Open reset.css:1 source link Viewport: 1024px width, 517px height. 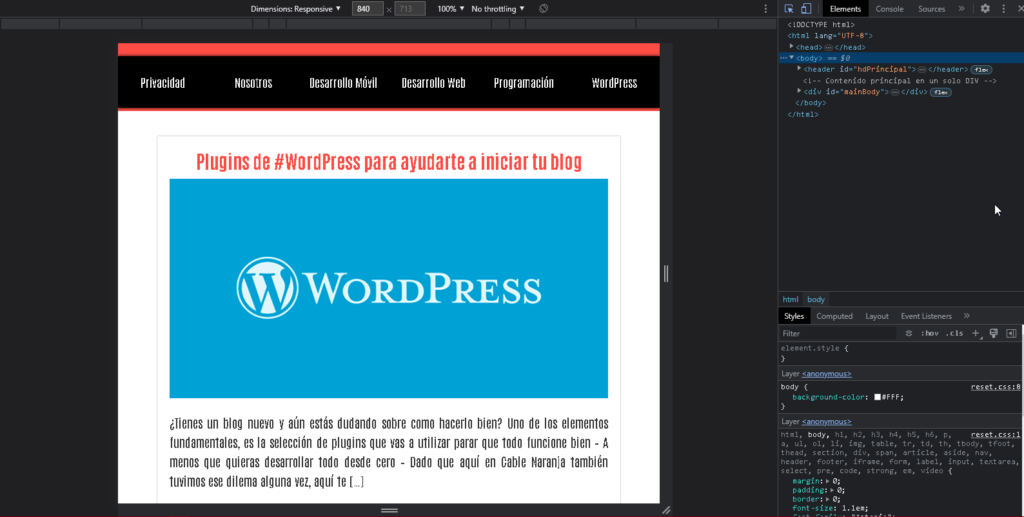(x=995, y=435)
